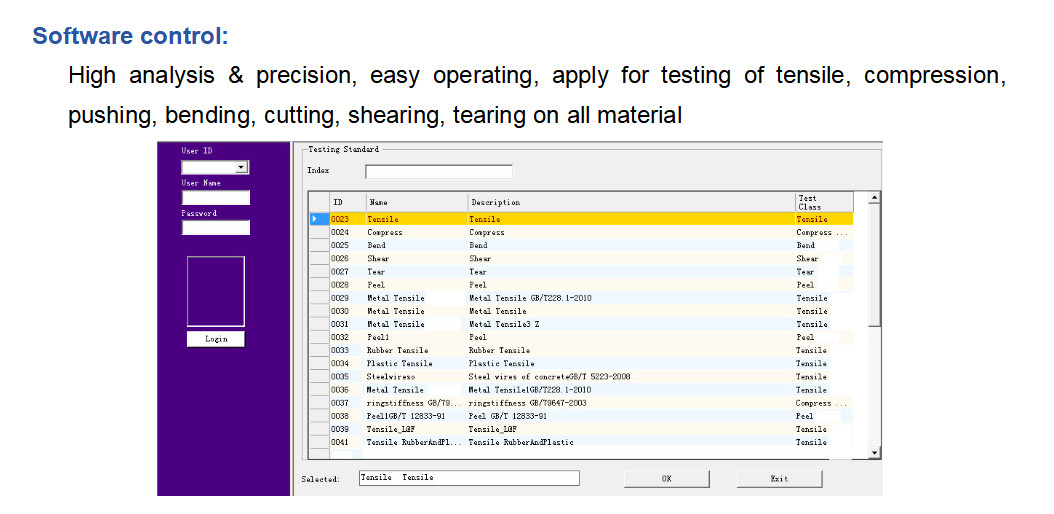Select row 0036 Metal Tensile
This screenshot has height=514, width=1054.
(581, 390)
